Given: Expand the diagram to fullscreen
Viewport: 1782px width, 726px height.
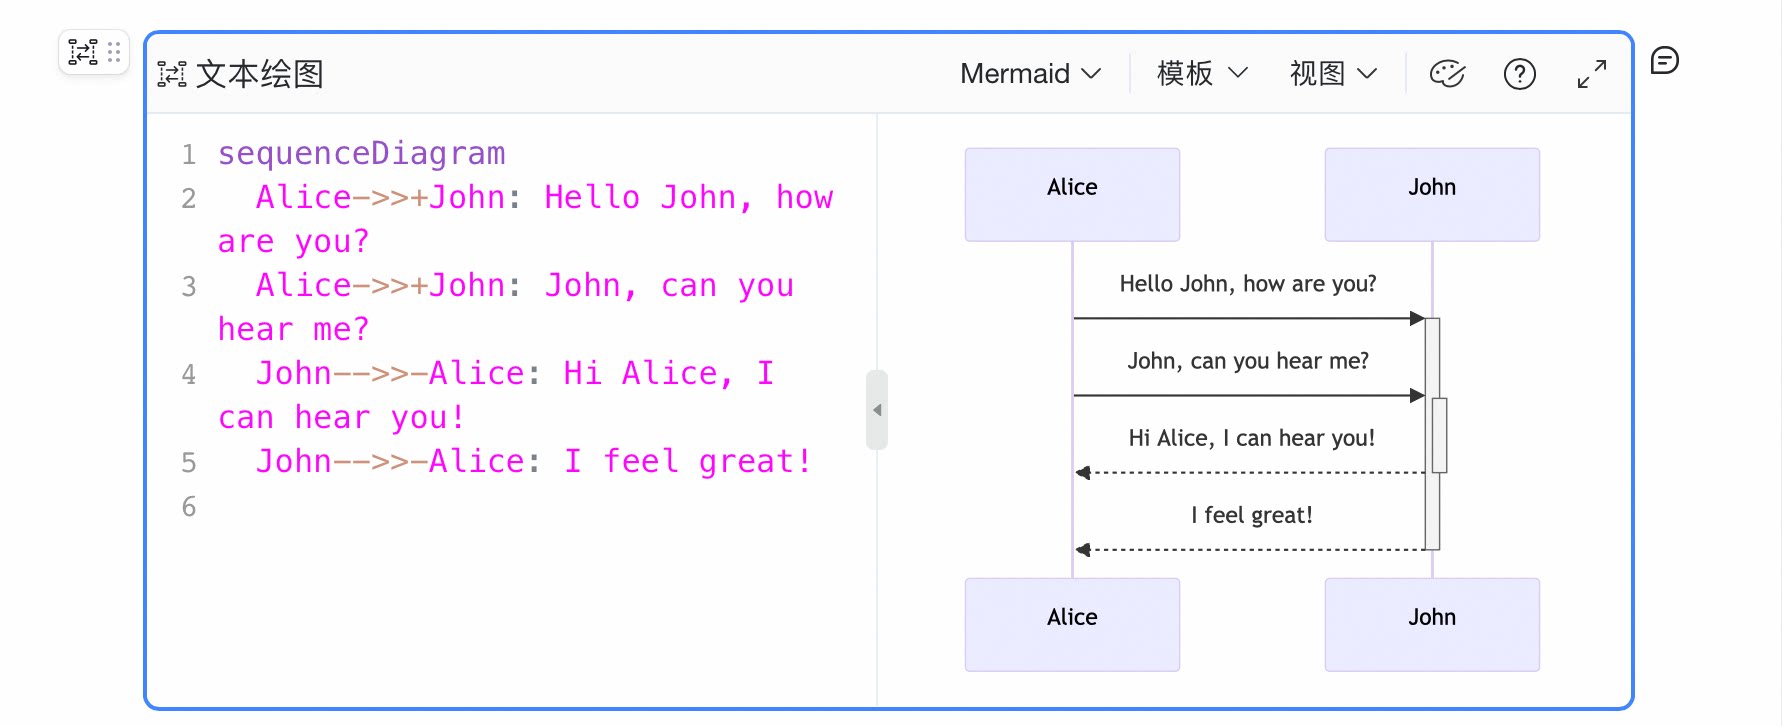Looking at the screenshot, I should [x=1591, y=74].
